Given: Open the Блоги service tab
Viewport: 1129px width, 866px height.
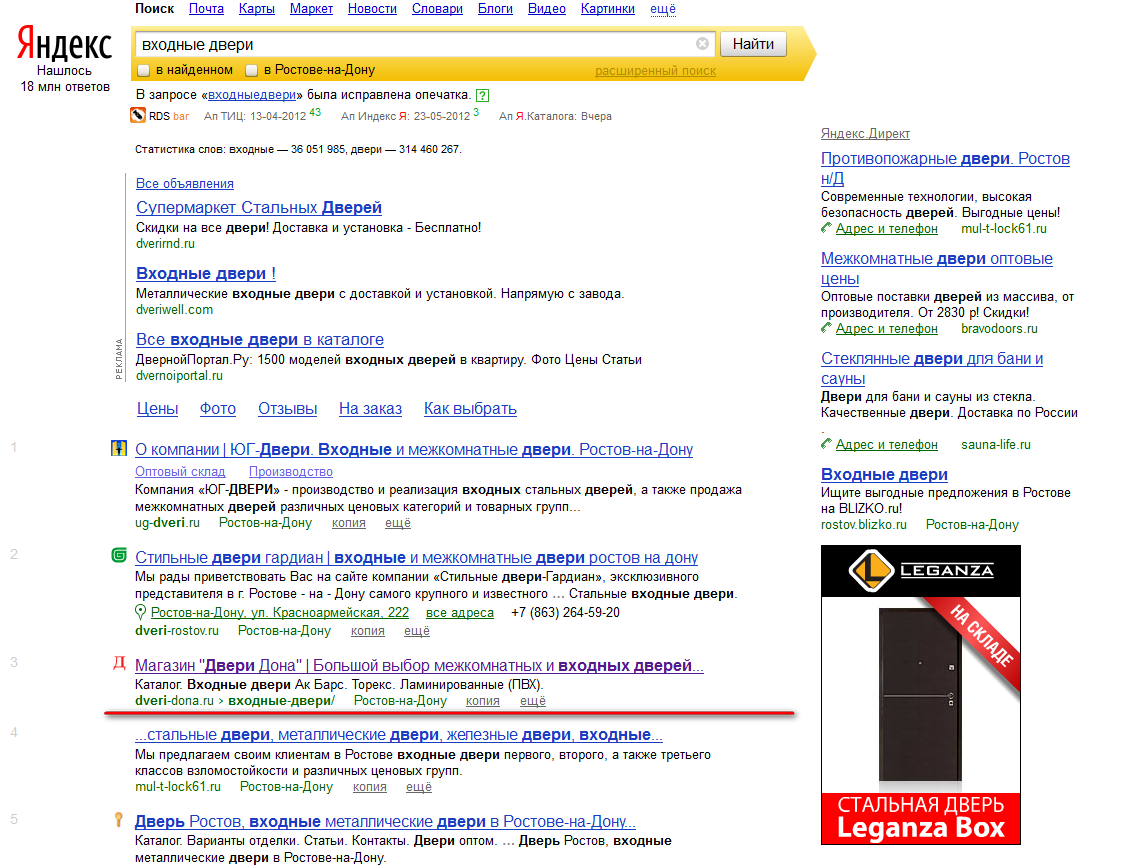Looking at the screenshot, I should tap(495, 9).
